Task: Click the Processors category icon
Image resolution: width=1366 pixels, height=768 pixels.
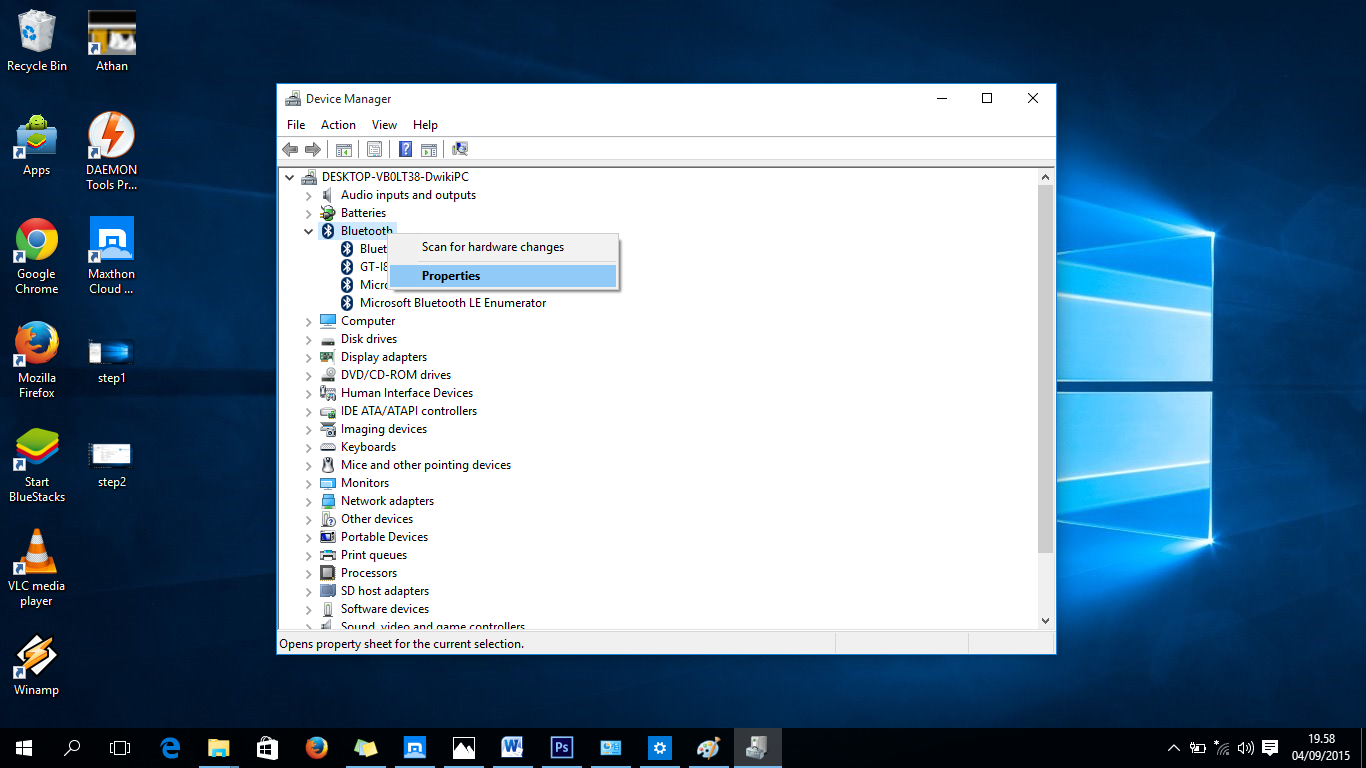Action: 328,573
